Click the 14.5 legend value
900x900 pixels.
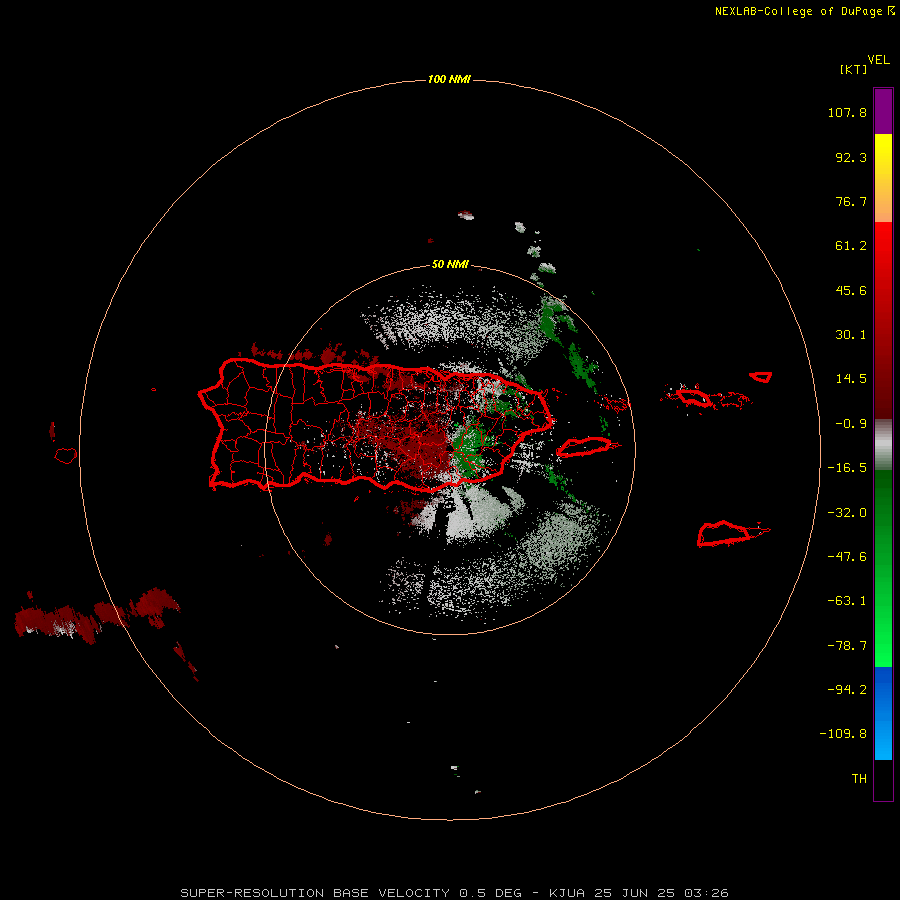click(851, 379)
